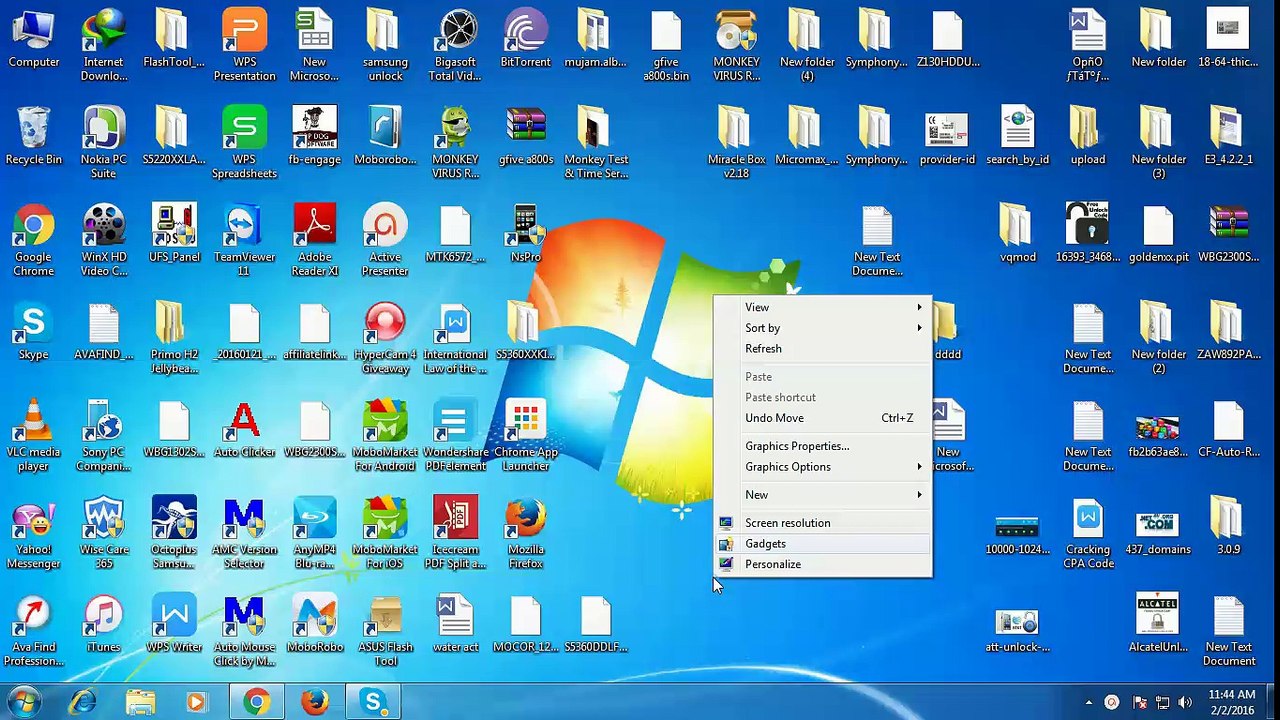Image resolution: width=1280 pixels, height=720 pixels.
Task: Open Internet Explorer from the taskbar
Action: click(82, 702)
